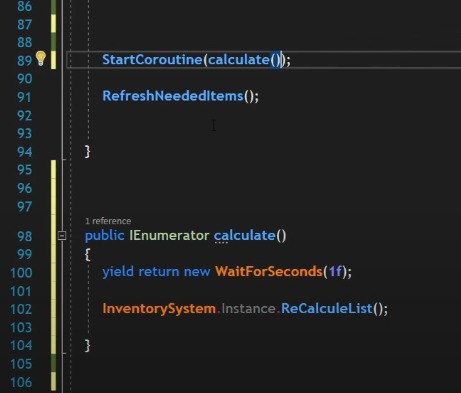Click the calculate method name on line 98

(x=245, y=236)
